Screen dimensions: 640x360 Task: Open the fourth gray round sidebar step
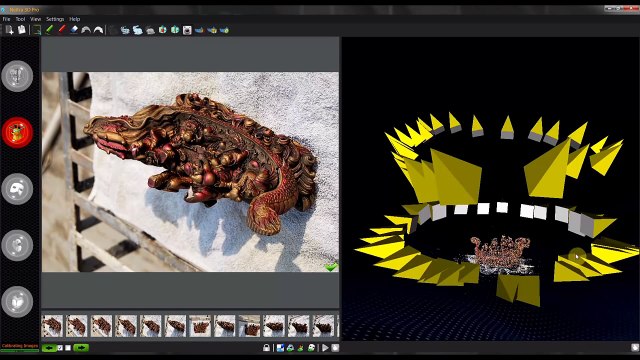pyautogui.click(x=17, y=245)
